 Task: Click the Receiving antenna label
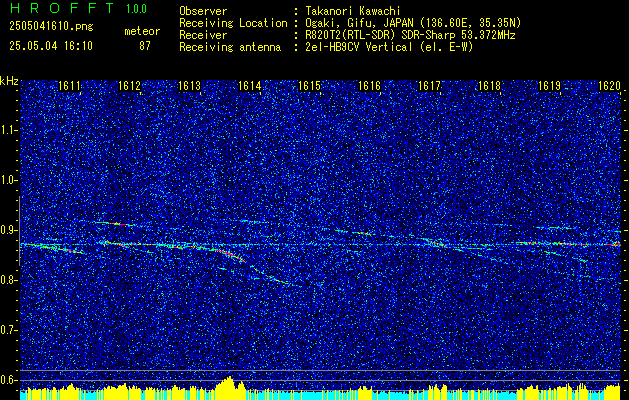(230, 47)
